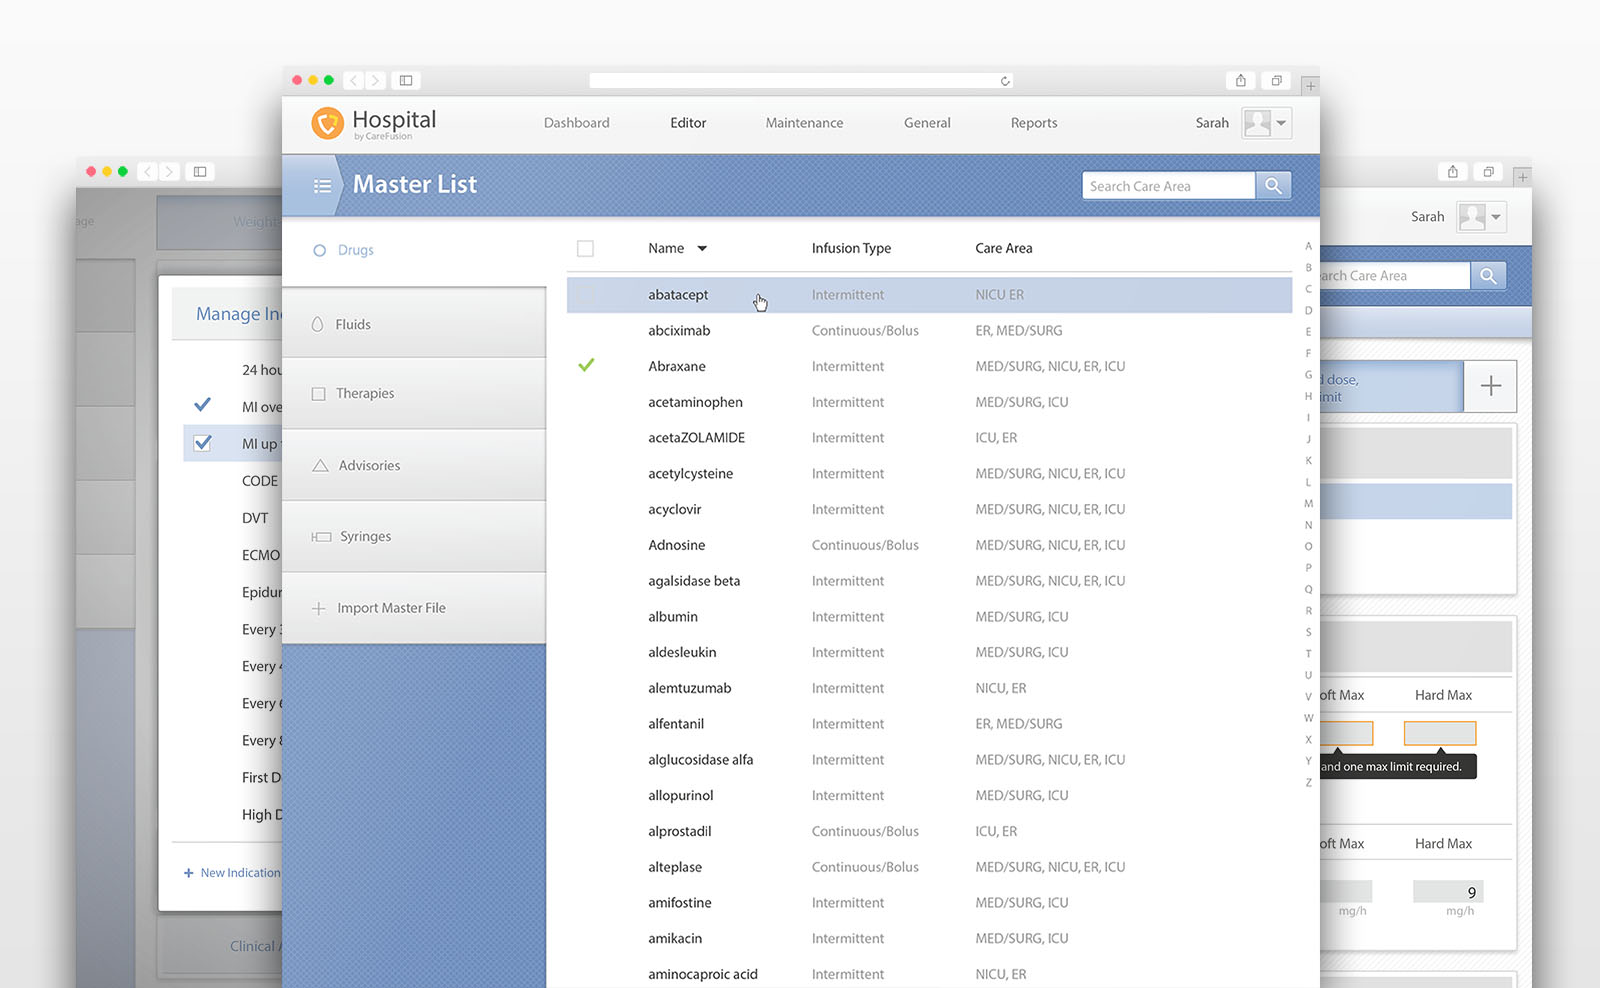Check the select-all checkbox in table header
Screen dimensions: 1600x988
click(585, 248)
